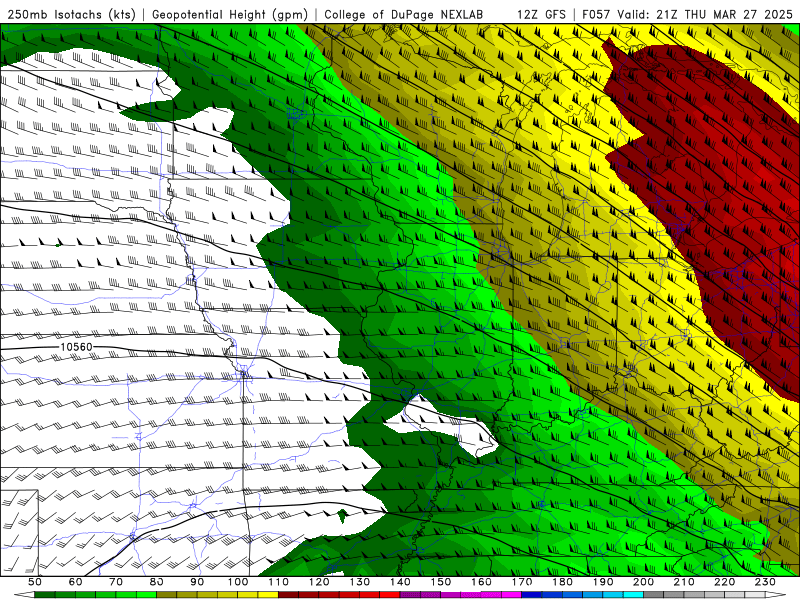Click the '120' colorbar tick label

pyautogui.click(x=319, y=582)
